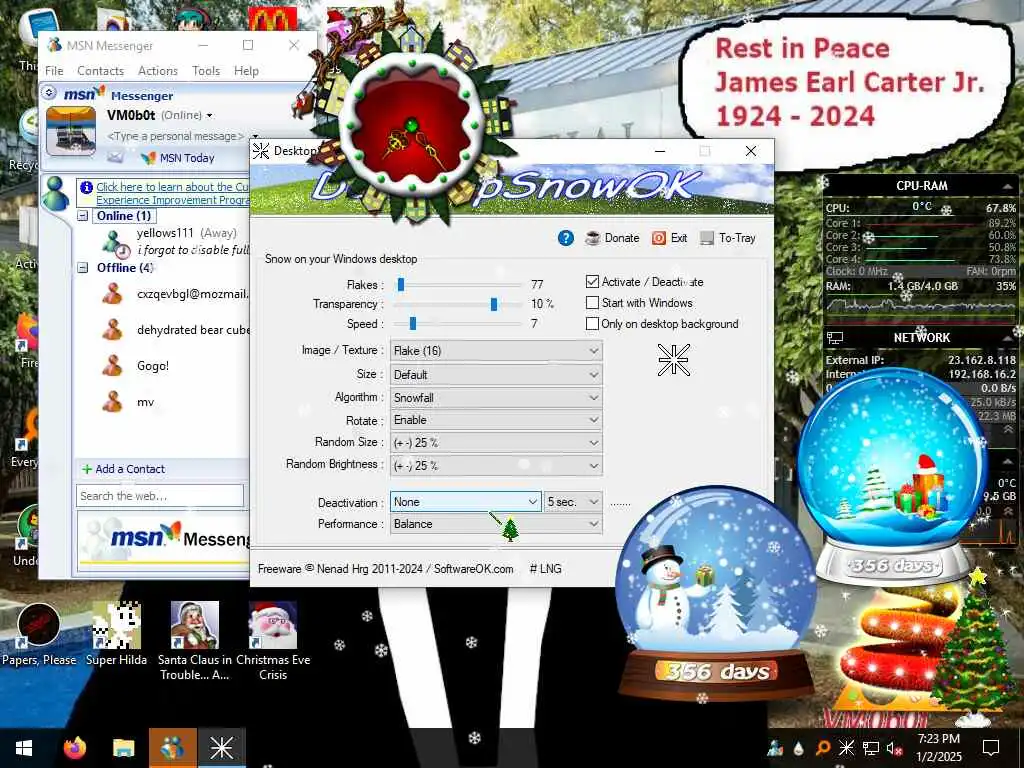Click Exit in DesktopSnowOK
This screenshot has height=768, width=1024.
(669, 238)
